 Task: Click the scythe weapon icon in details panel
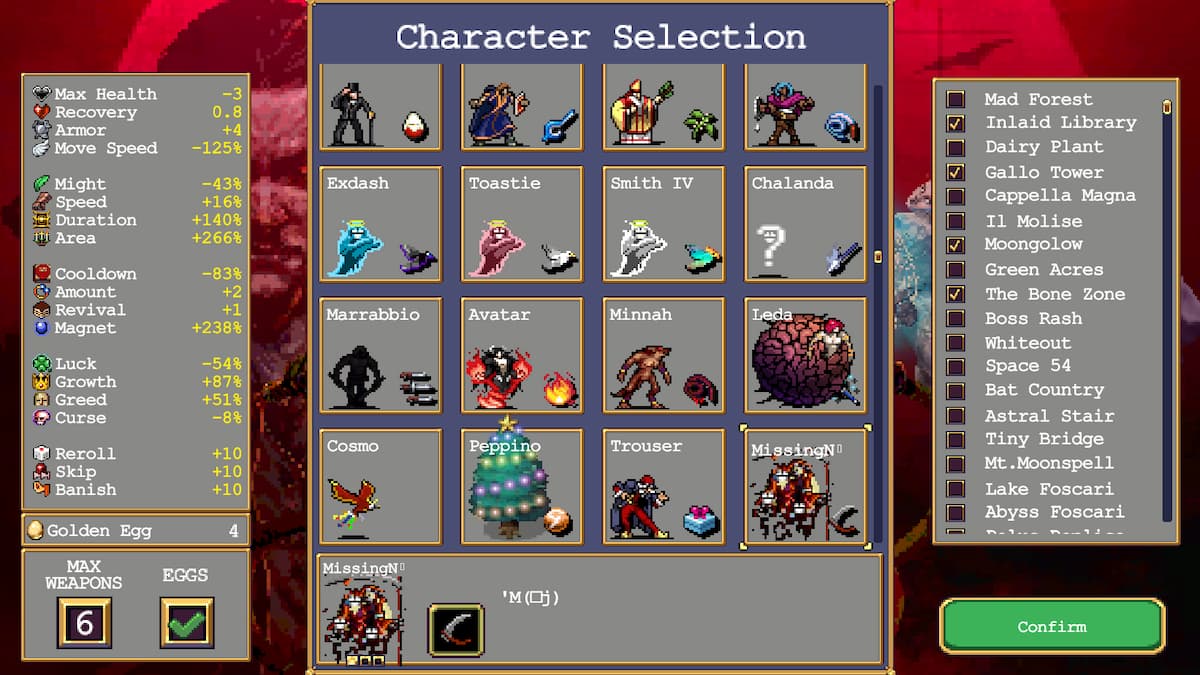point(456,629)
